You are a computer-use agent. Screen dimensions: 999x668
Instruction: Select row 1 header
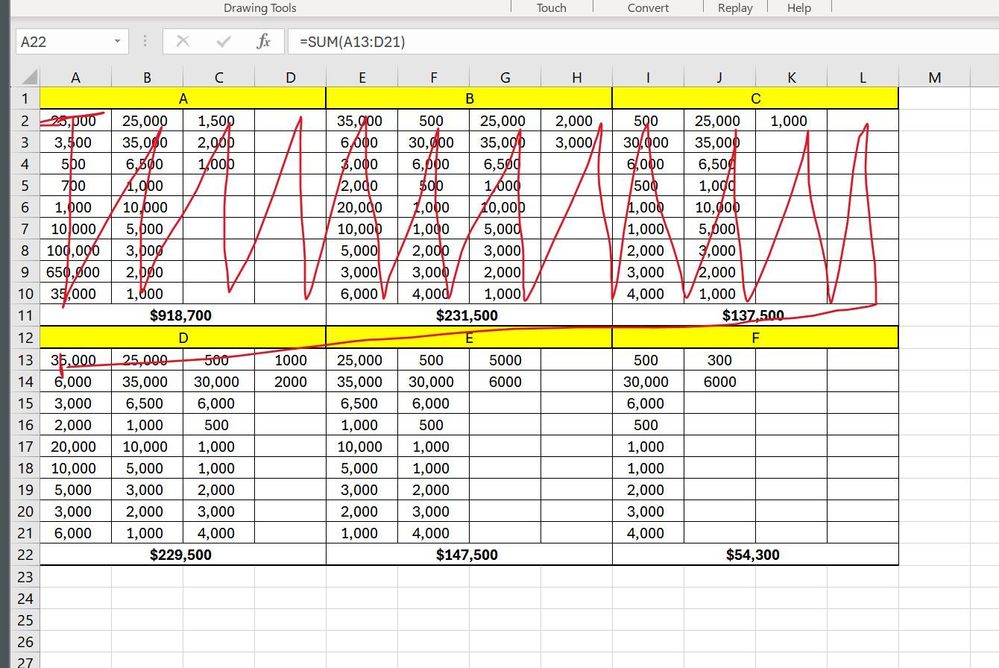click(x=25, y=99)
